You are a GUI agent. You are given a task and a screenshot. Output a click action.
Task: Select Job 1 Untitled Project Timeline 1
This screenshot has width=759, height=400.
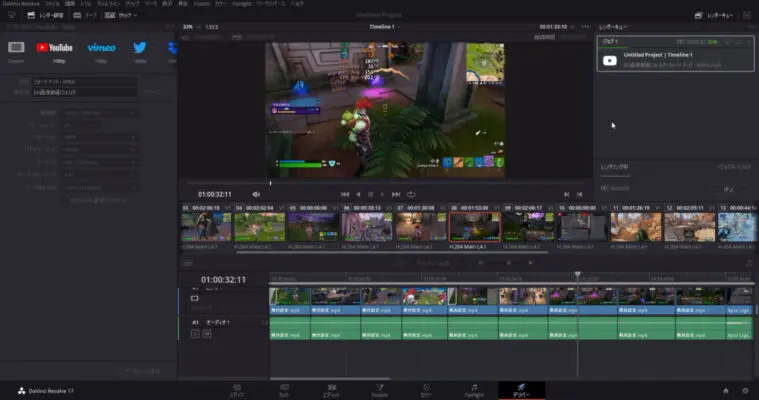(675, 54)
